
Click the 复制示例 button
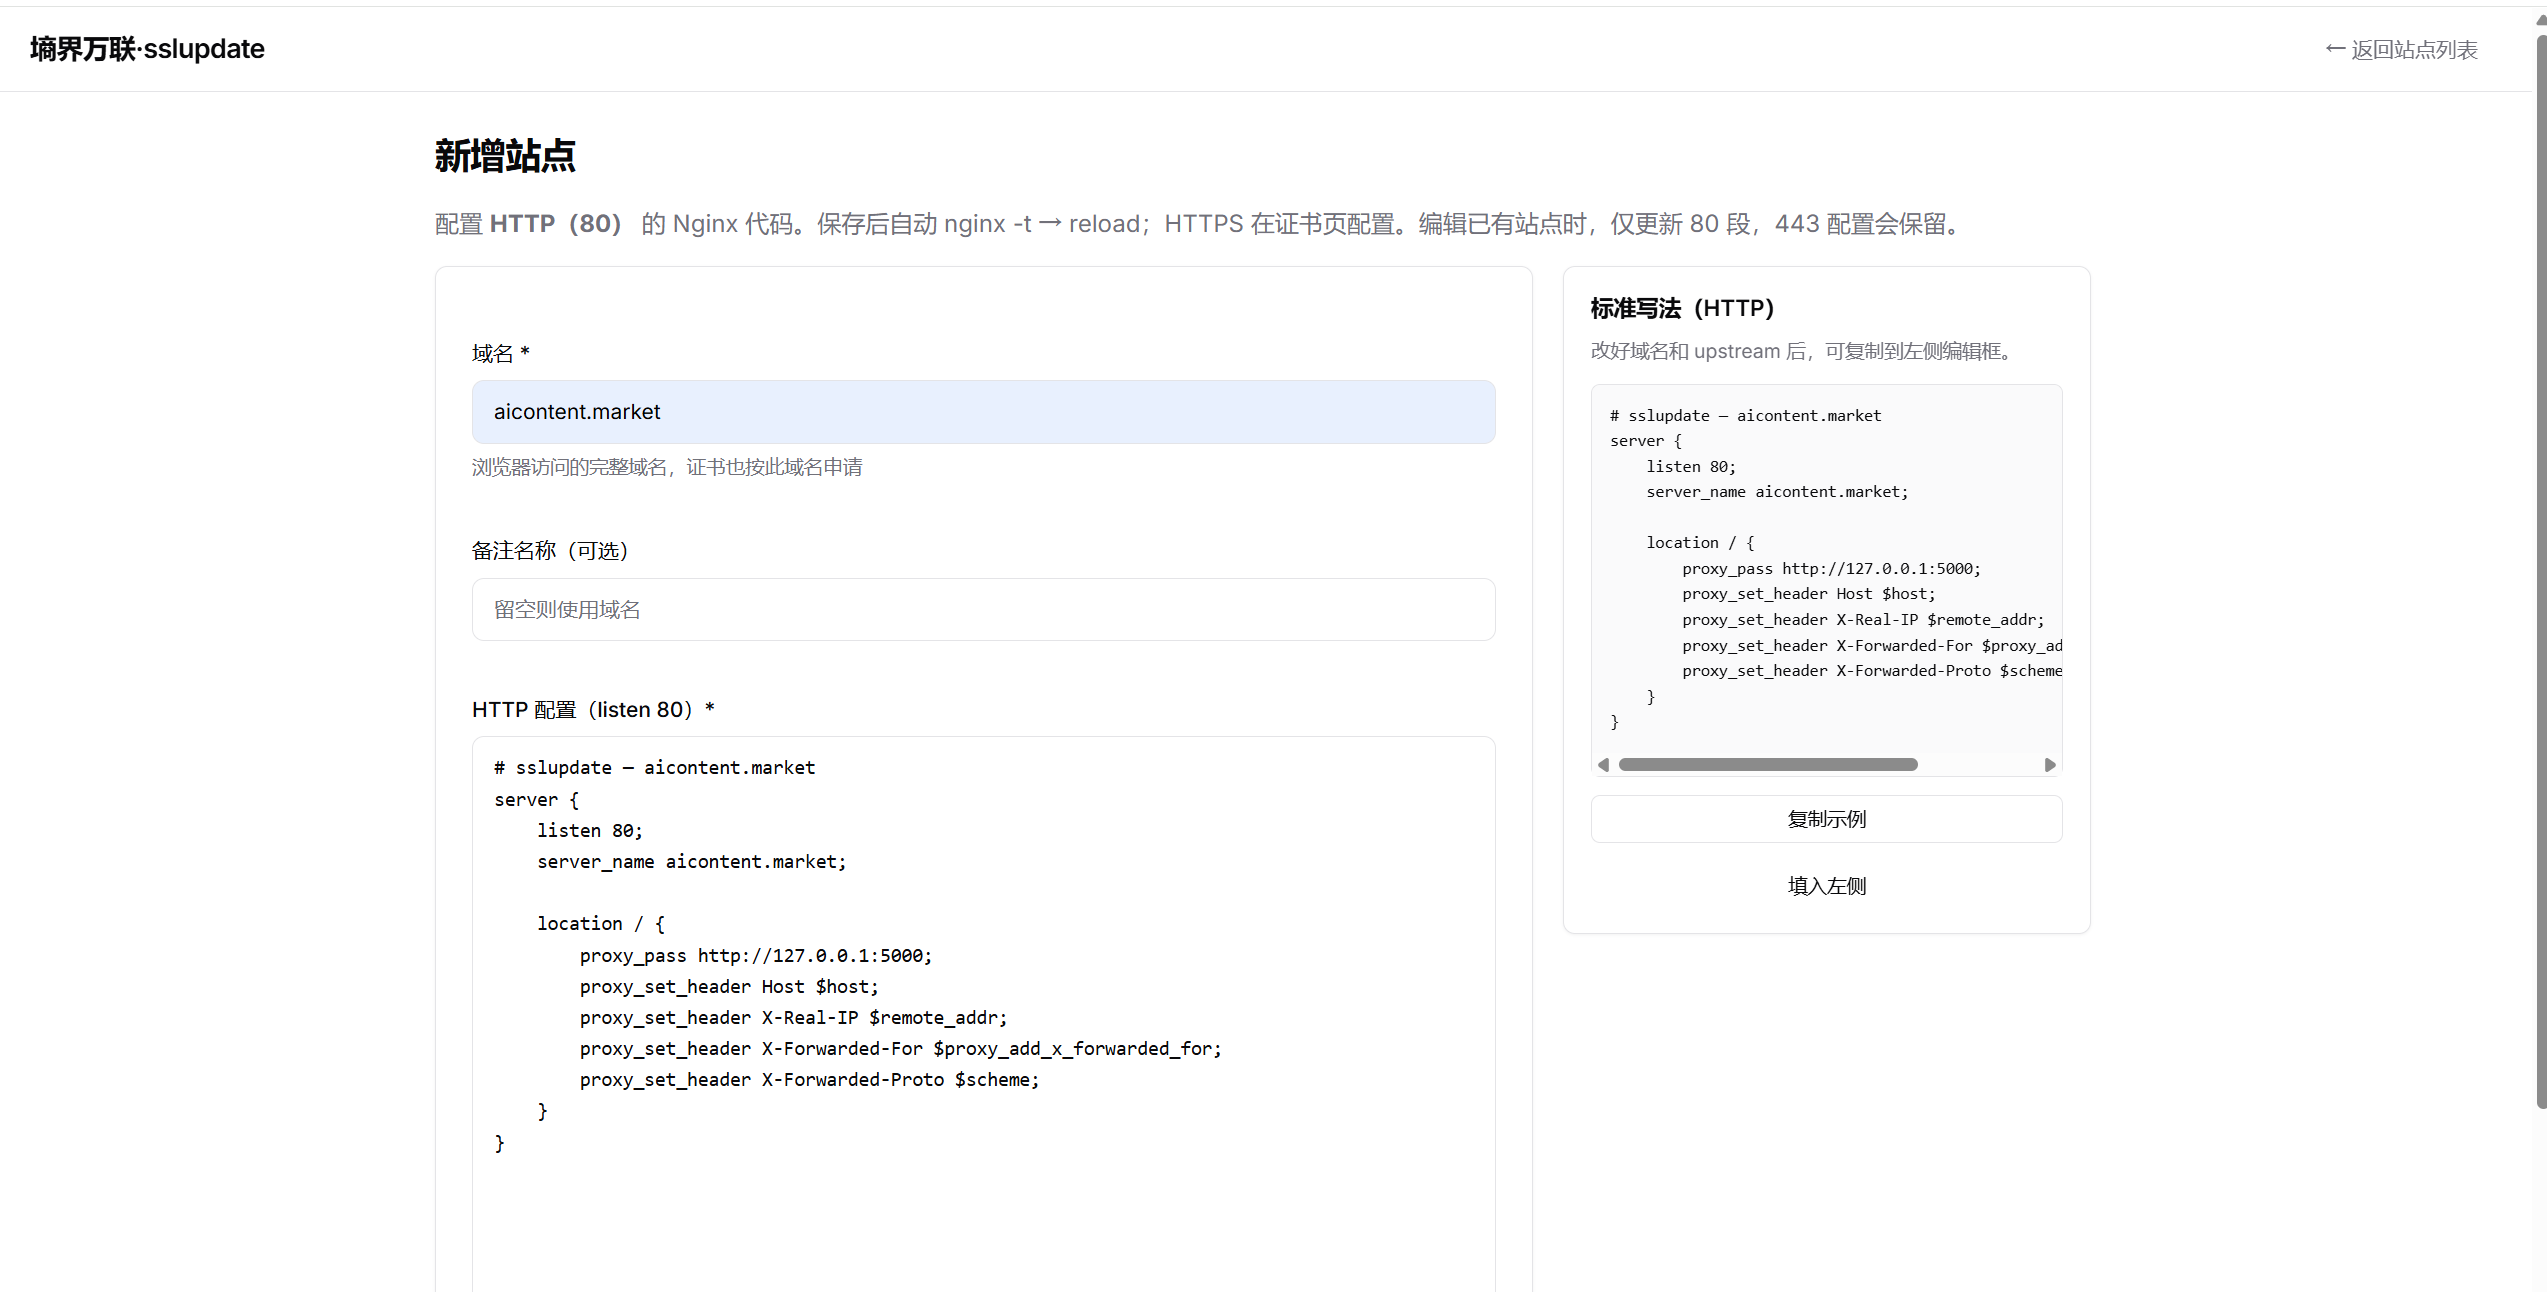click(1826, 819)
